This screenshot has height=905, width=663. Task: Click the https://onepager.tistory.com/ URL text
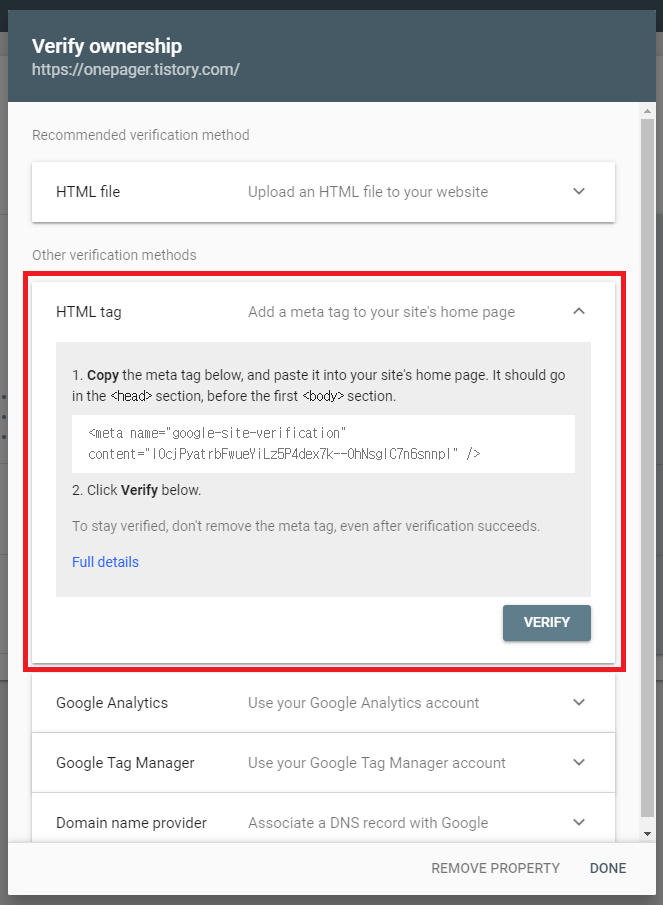tap(136, 70)
